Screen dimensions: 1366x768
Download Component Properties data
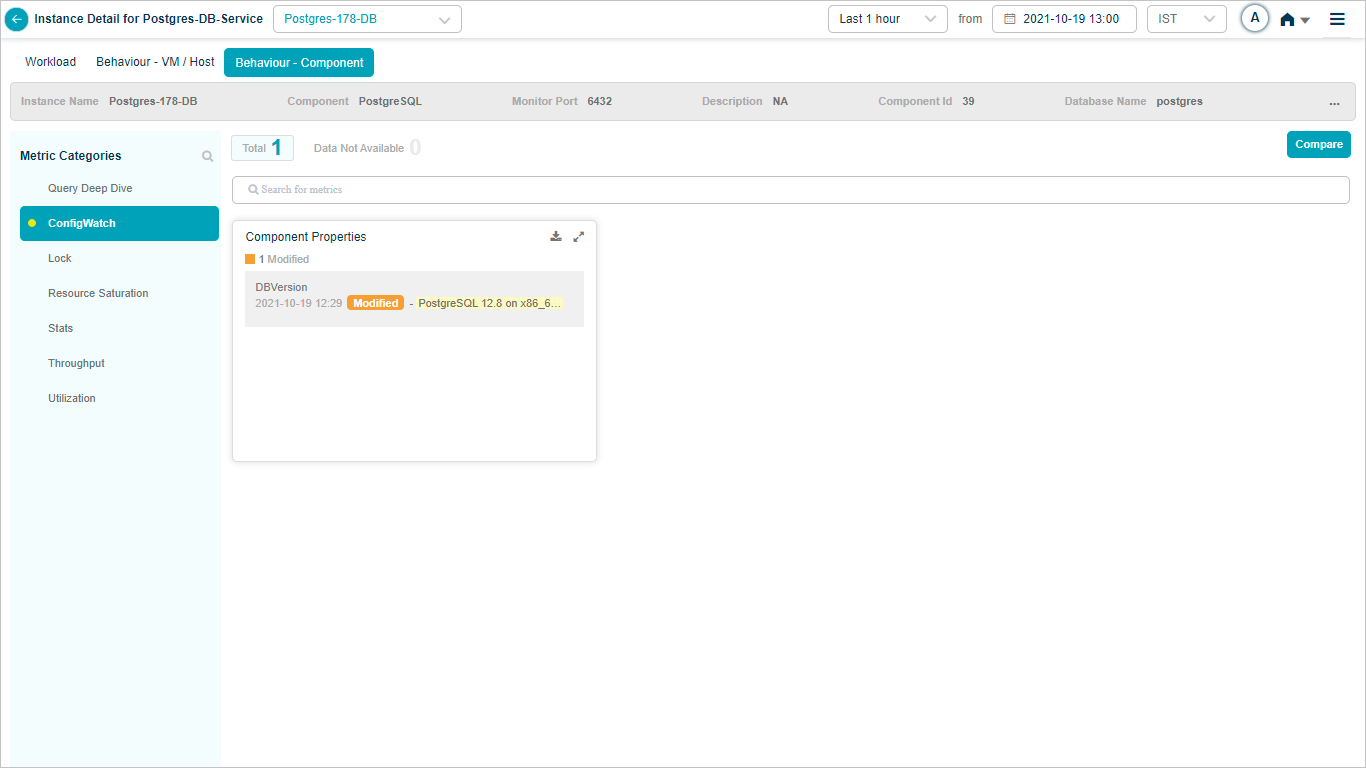[556, 237]
